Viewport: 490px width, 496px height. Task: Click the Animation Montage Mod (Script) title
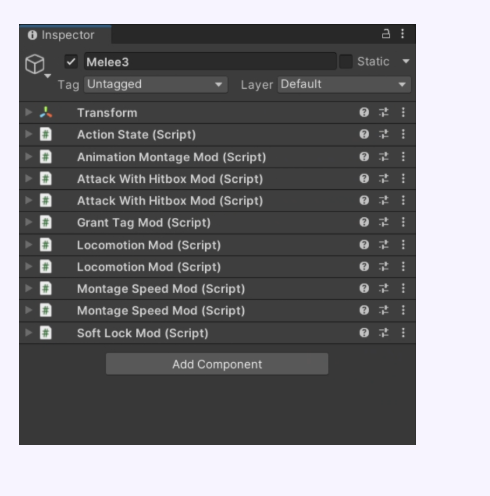(x=171, y=157)
